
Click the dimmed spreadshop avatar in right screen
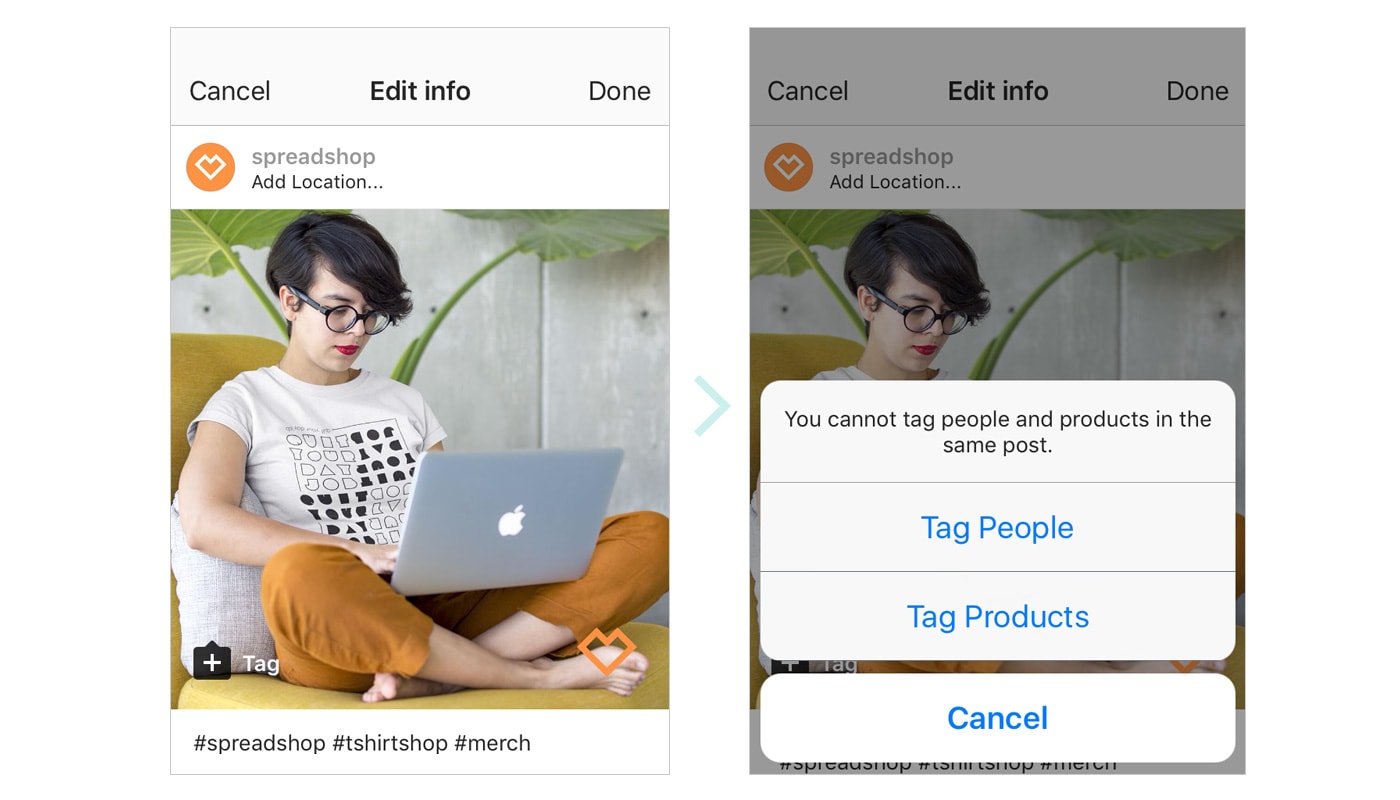pyautogui.click(x=788, y=167)
